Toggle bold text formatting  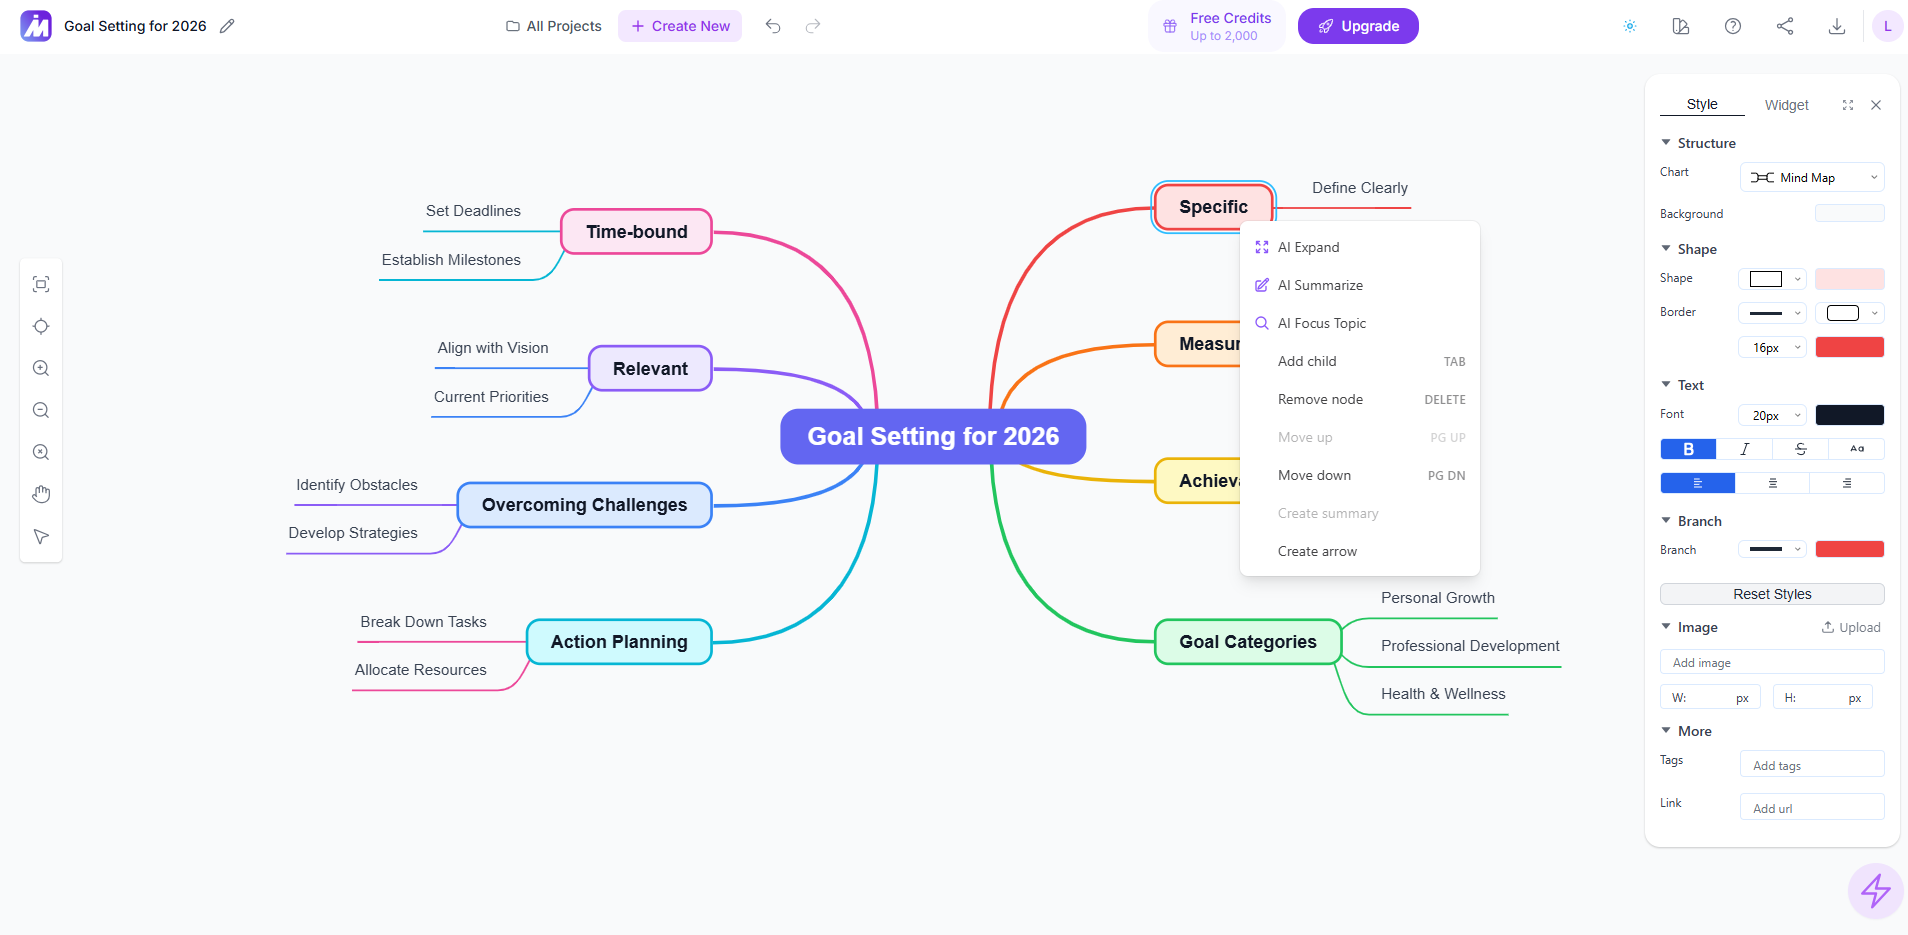(x=1688, y=449)
